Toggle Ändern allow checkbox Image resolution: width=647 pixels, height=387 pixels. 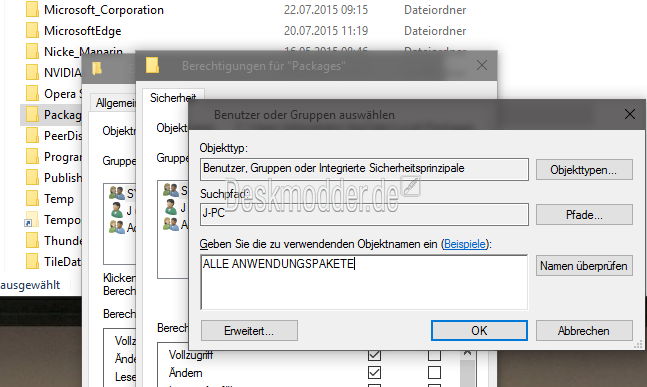[x=374, y=373]
